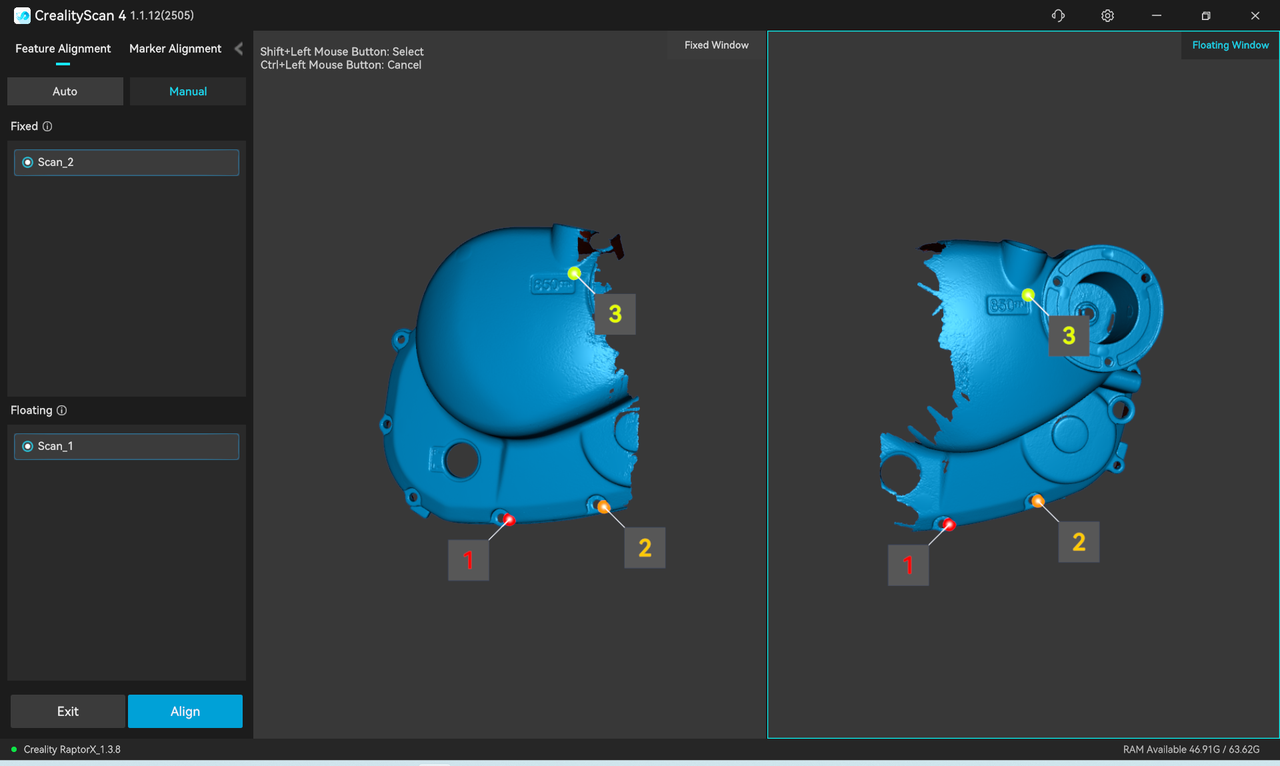Collapse the left panel with arrow
Screen dimensions: 1280x766
click(238, 49)
